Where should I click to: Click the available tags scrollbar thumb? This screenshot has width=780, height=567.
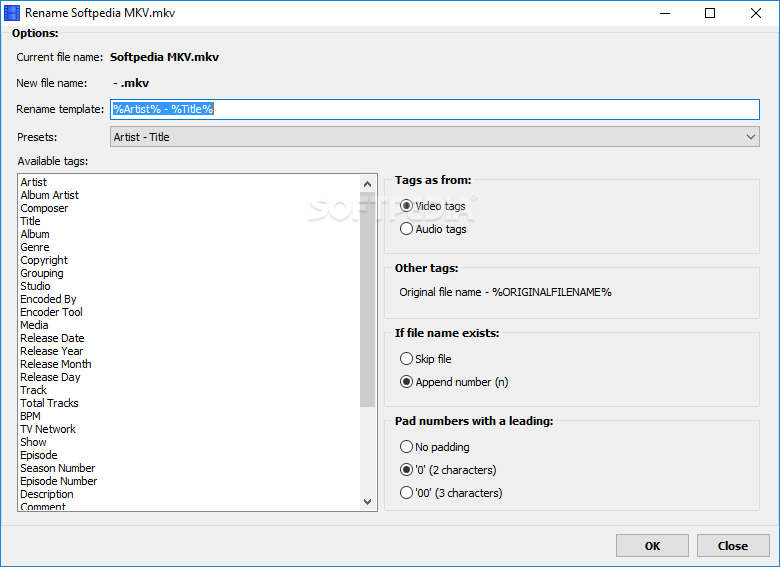point(368,300)
